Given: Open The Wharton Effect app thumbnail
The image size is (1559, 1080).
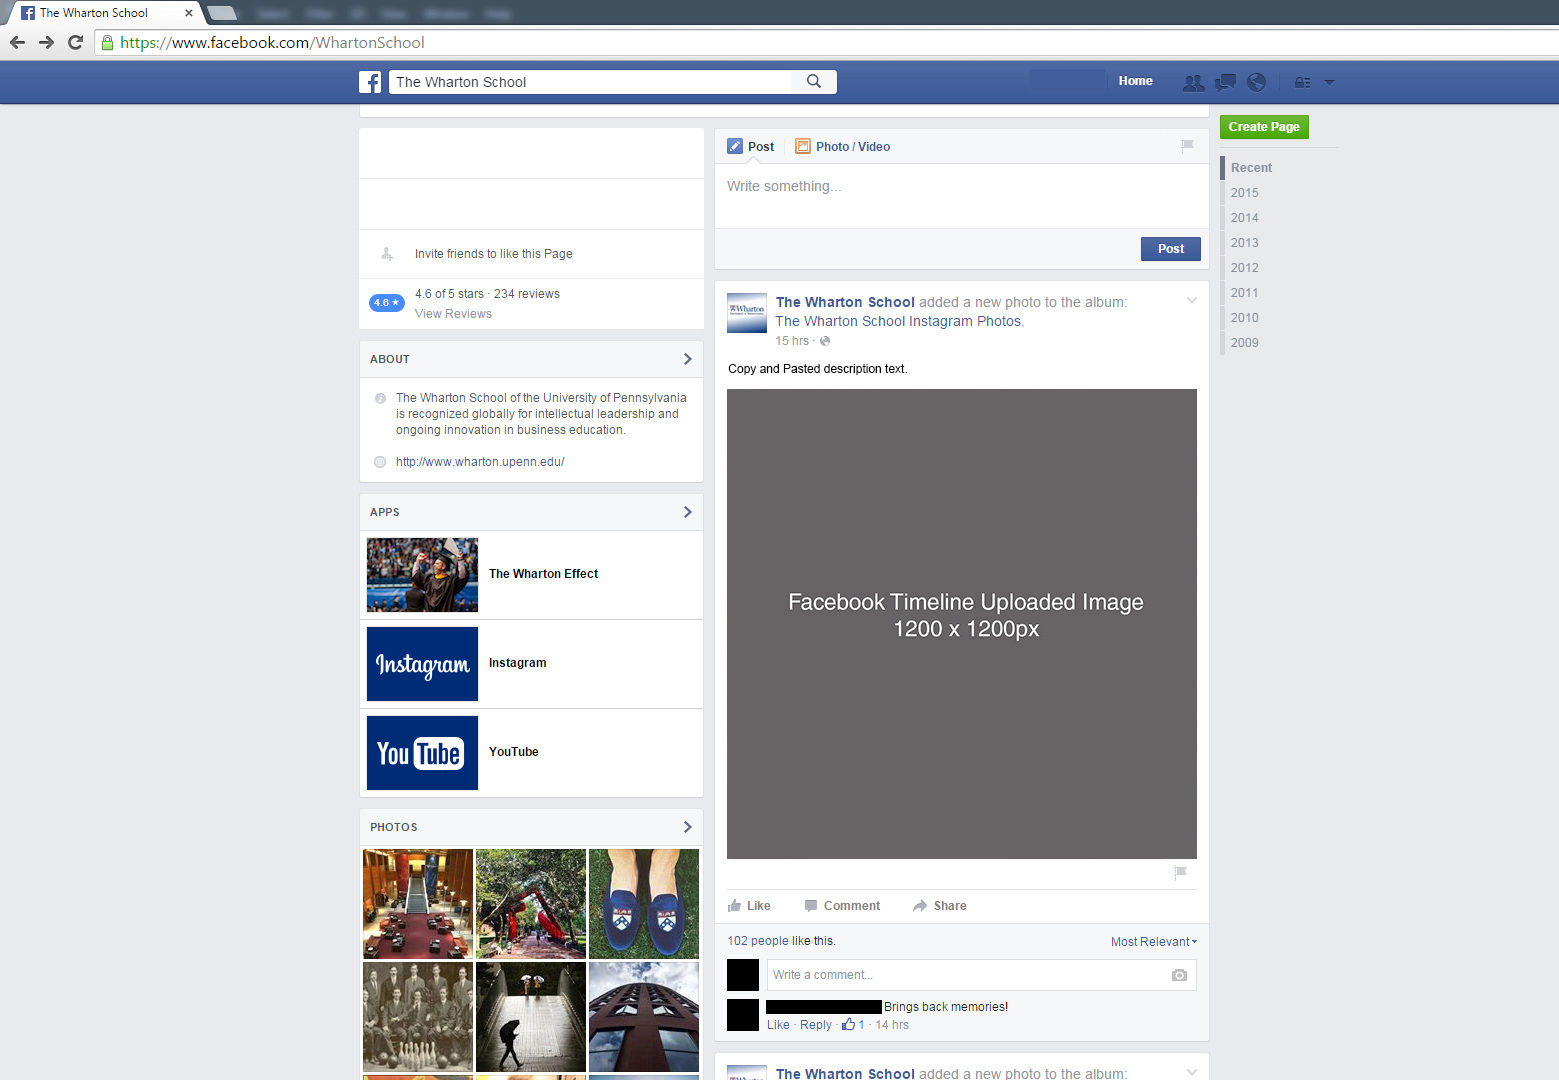Looking at the screenshot, I should [x=422, y=575].
